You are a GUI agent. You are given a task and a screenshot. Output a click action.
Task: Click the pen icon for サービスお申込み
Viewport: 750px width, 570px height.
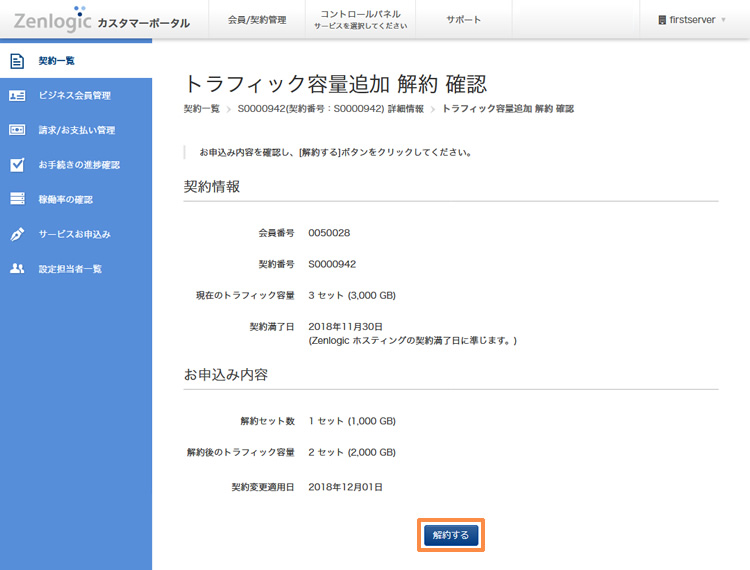[x=17, y=234]
